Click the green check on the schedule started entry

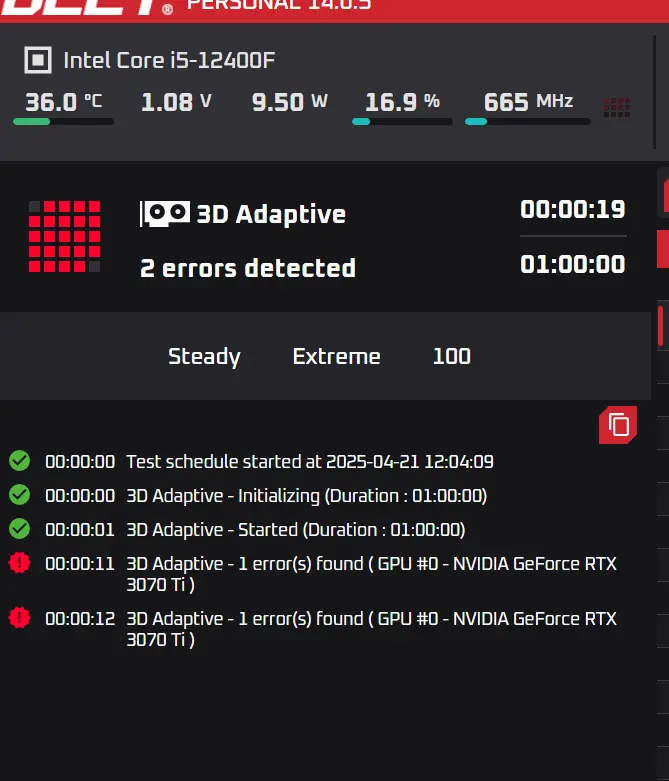(19, 461)
